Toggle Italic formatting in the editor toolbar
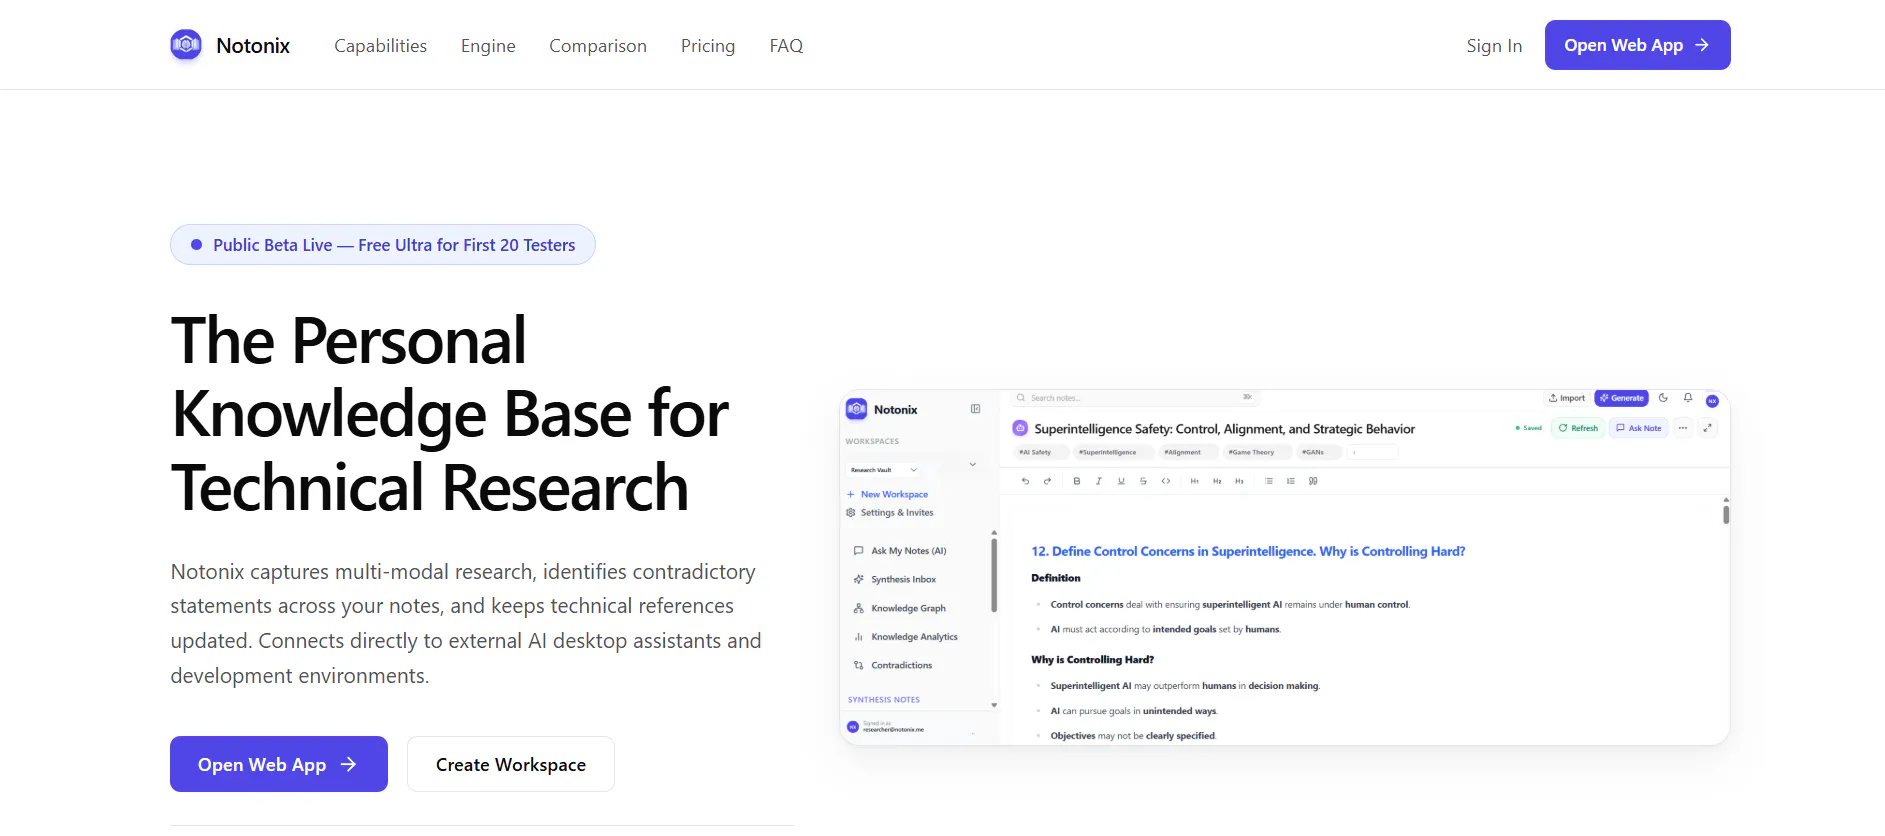 [x=1098, y=481]
